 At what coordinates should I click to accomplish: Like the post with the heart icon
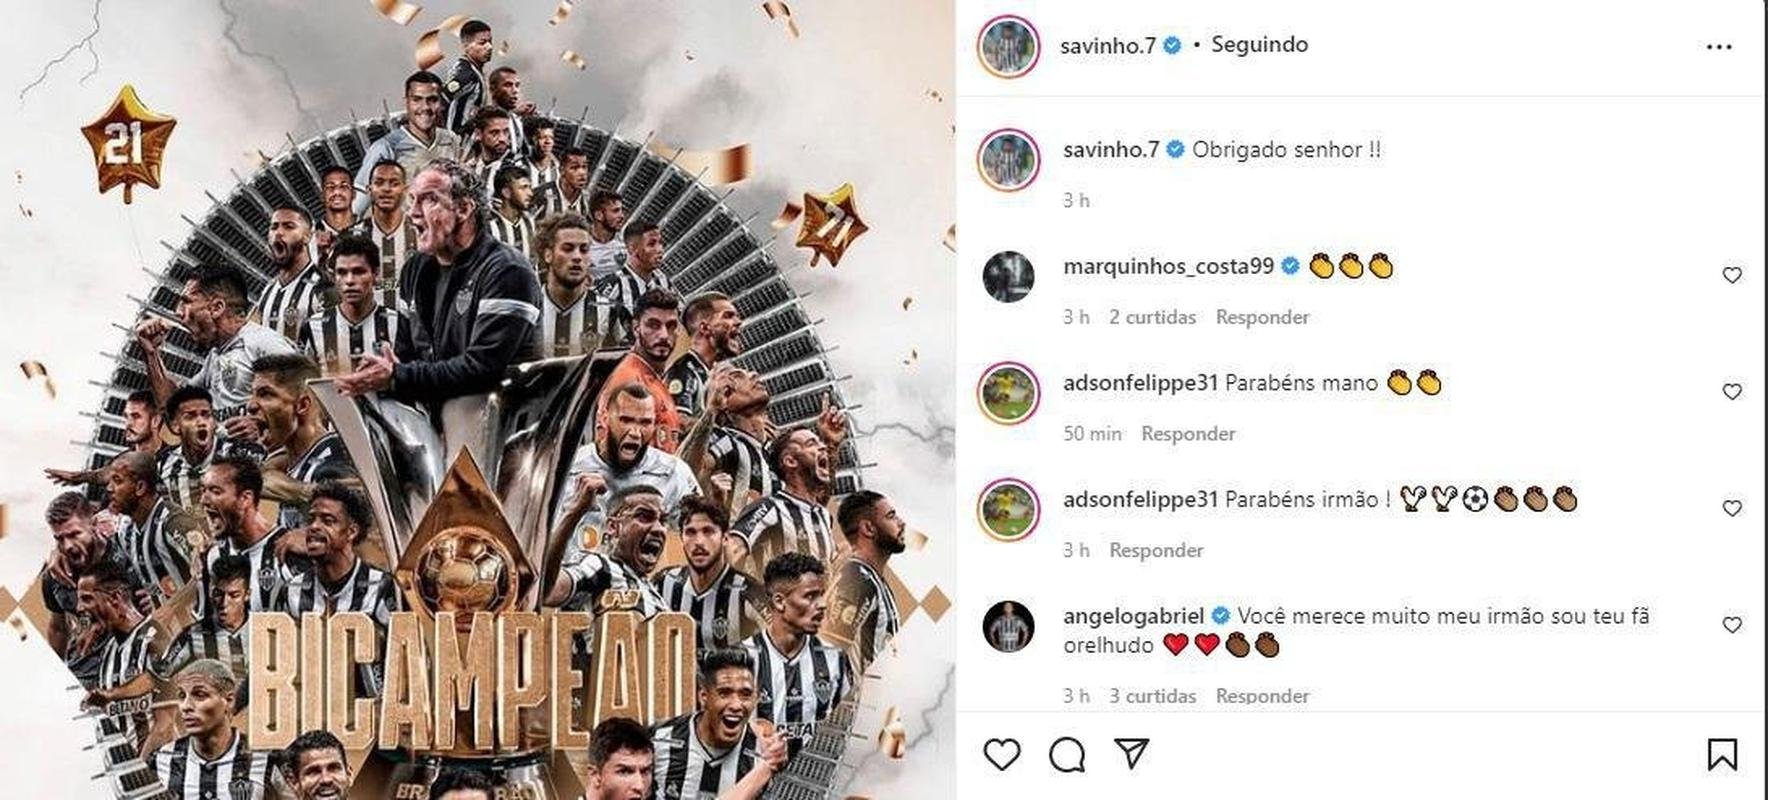(1001, 754)
